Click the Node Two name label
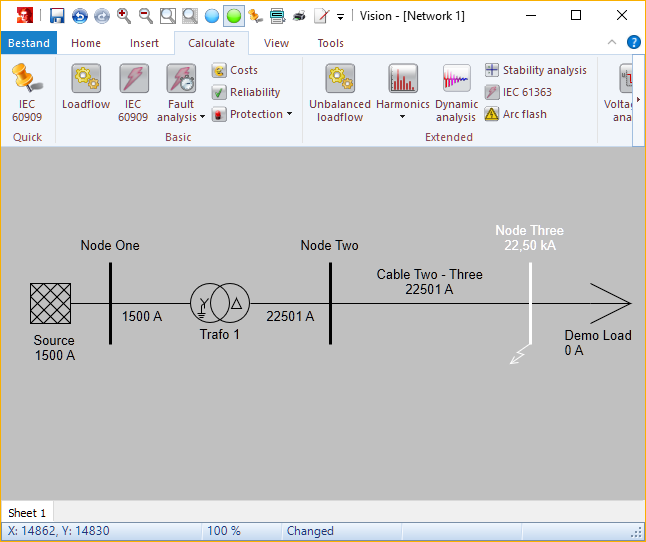Viewport: 646px width, 542px height. [x=330, y=245]
